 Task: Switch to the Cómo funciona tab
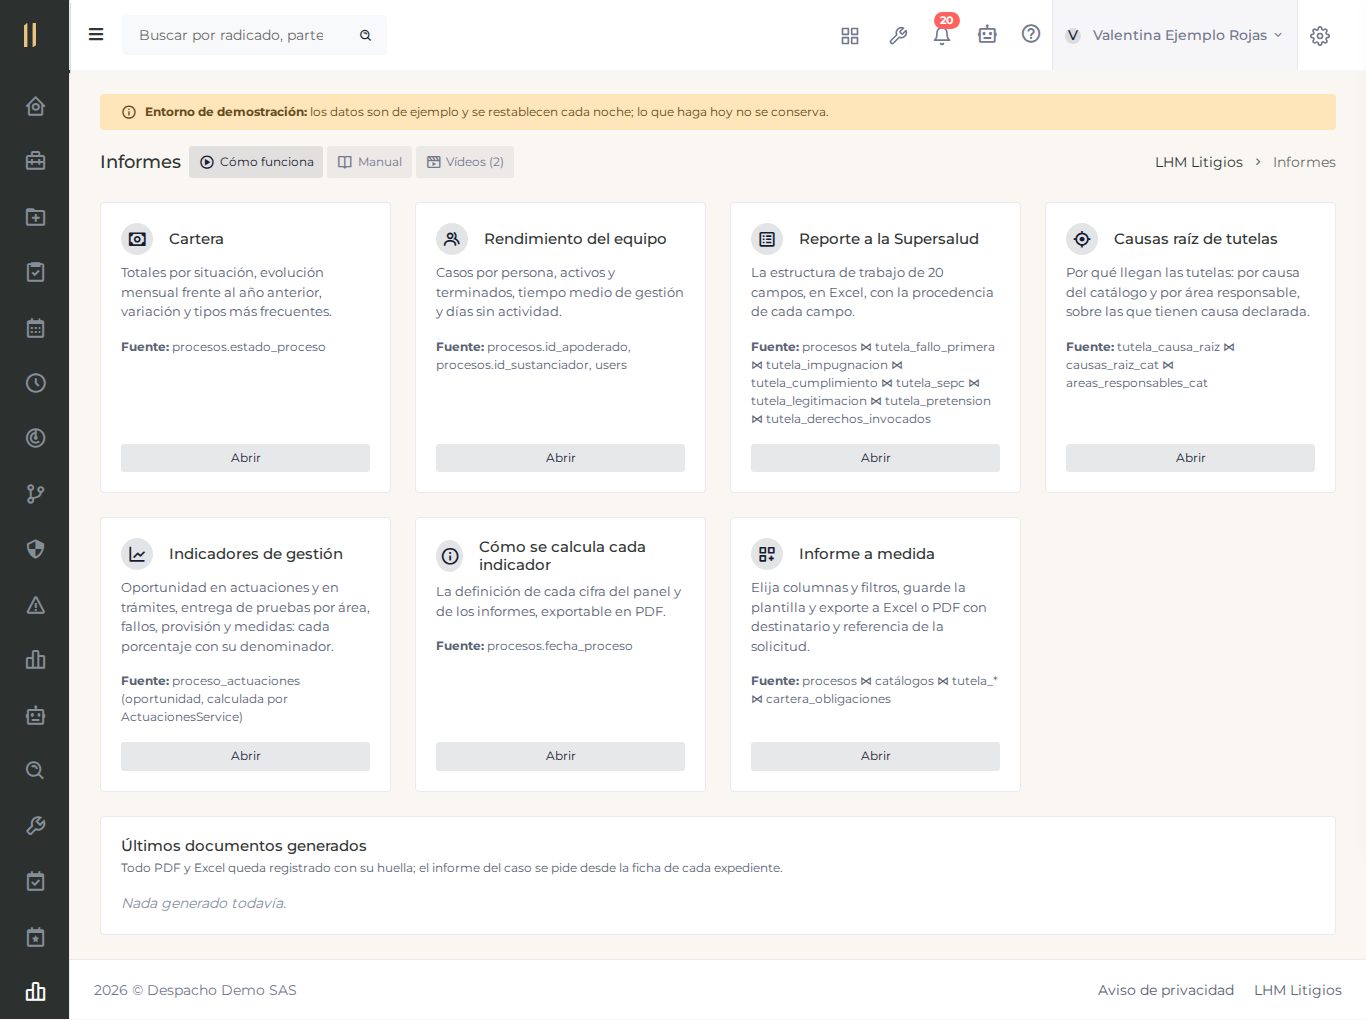click(x=256, y=162)
